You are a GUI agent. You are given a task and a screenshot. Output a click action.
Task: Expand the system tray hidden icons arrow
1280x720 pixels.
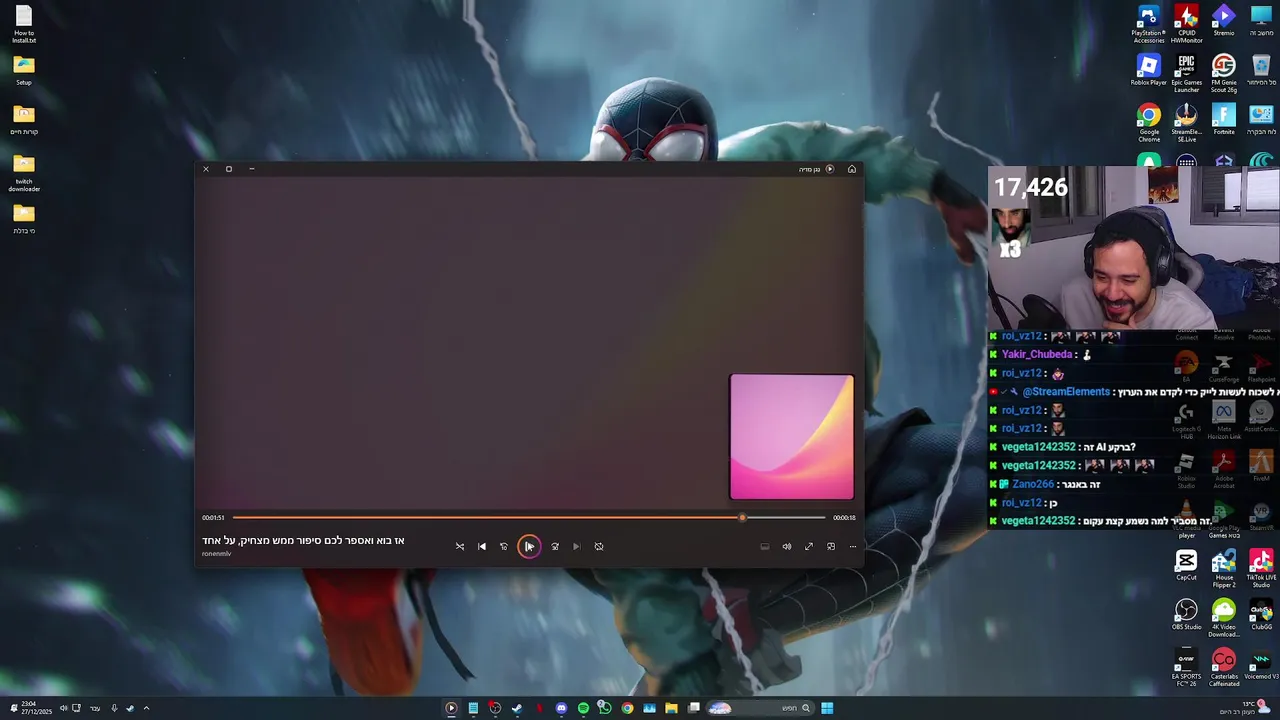click(146, 708)
